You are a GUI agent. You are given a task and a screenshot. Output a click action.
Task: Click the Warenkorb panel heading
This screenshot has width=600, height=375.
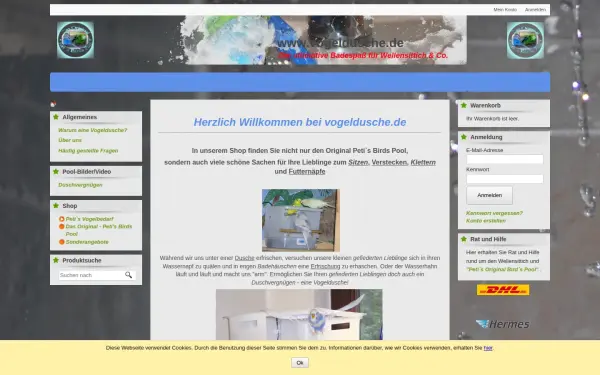(485, 105)
